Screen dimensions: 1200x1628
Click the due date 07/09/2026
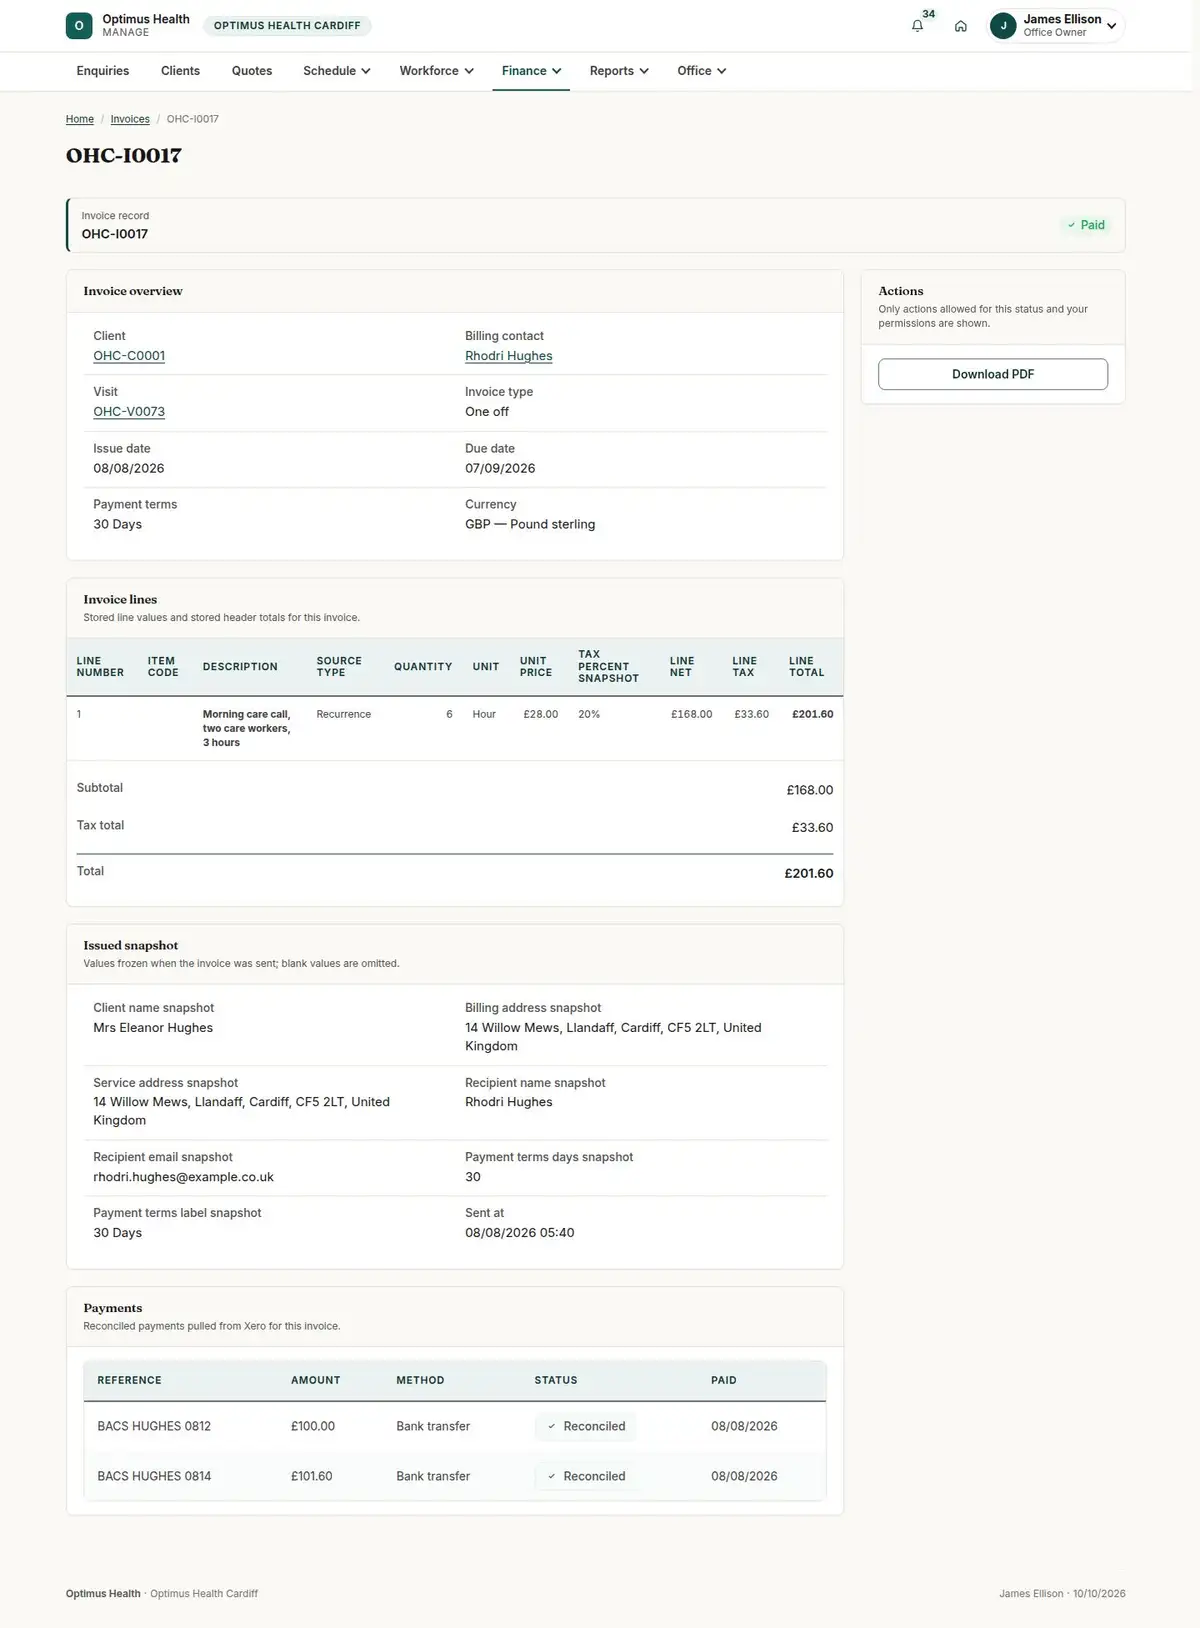(x=500, y=468)
